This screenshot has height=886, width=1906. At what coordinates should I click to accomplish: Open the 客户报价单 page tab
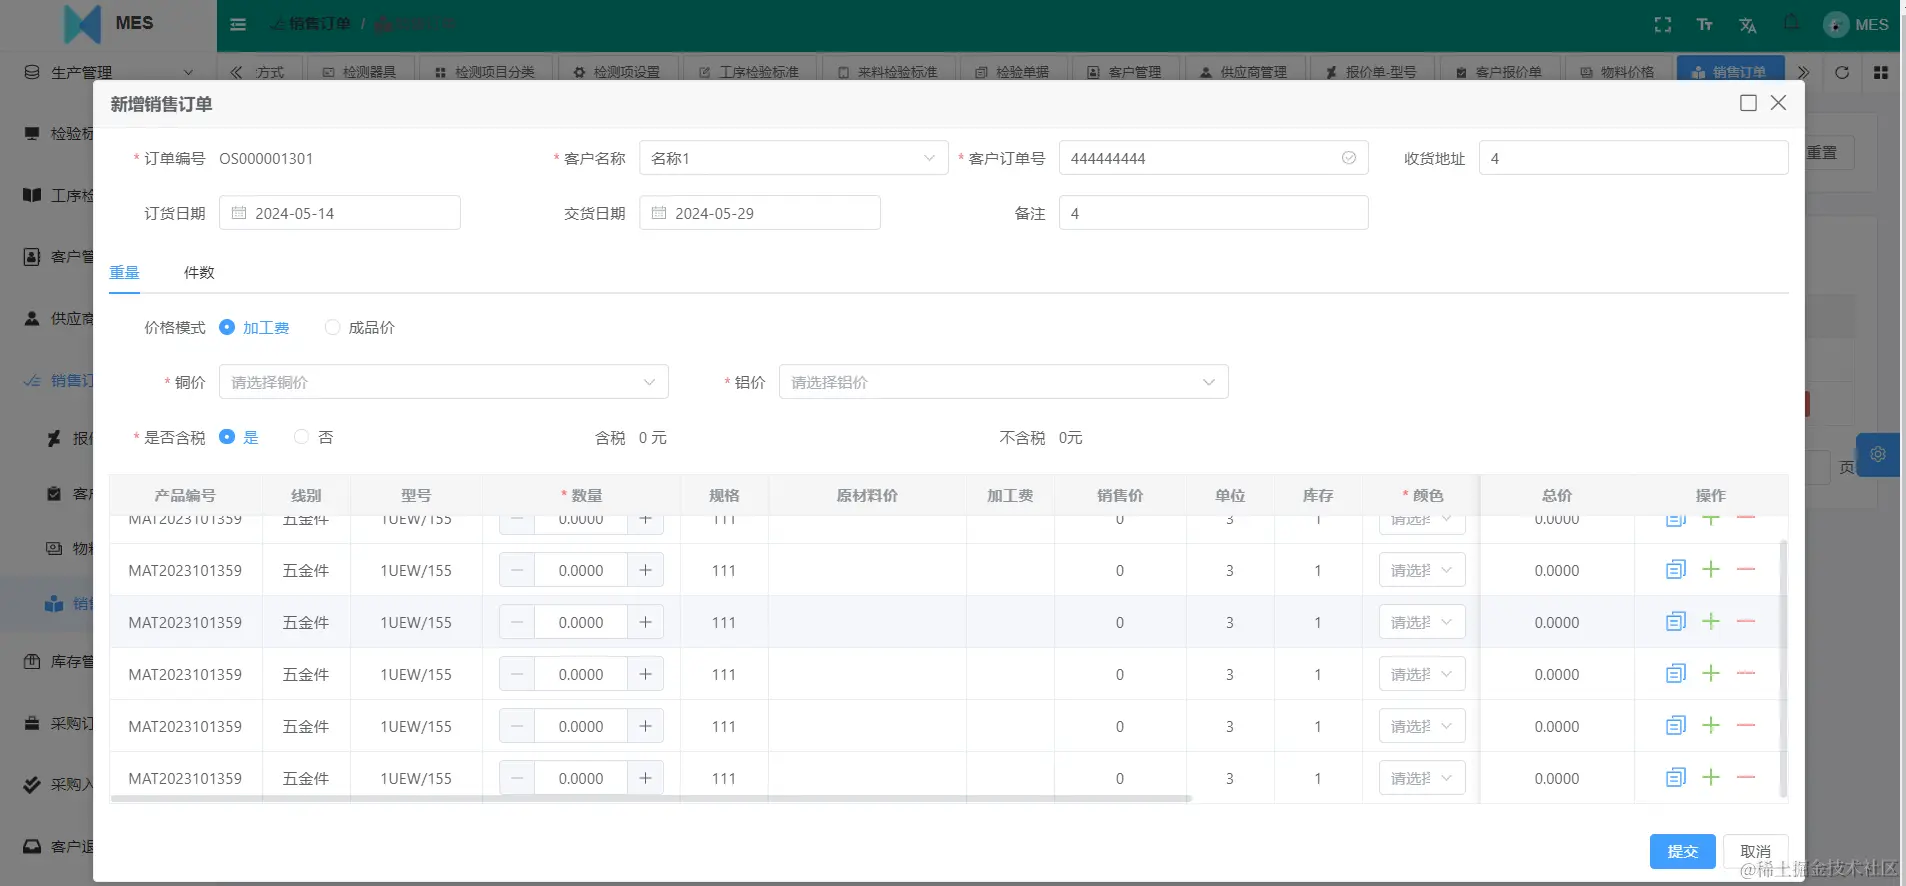[1499, 72]
